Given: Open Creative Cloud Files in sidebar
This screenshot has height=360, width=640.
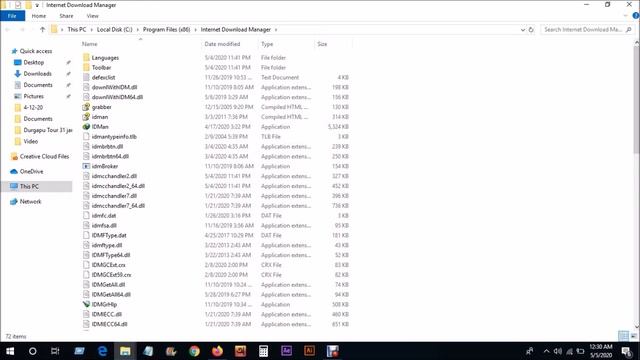Looking at the screenshot, I should pos(44,156).
